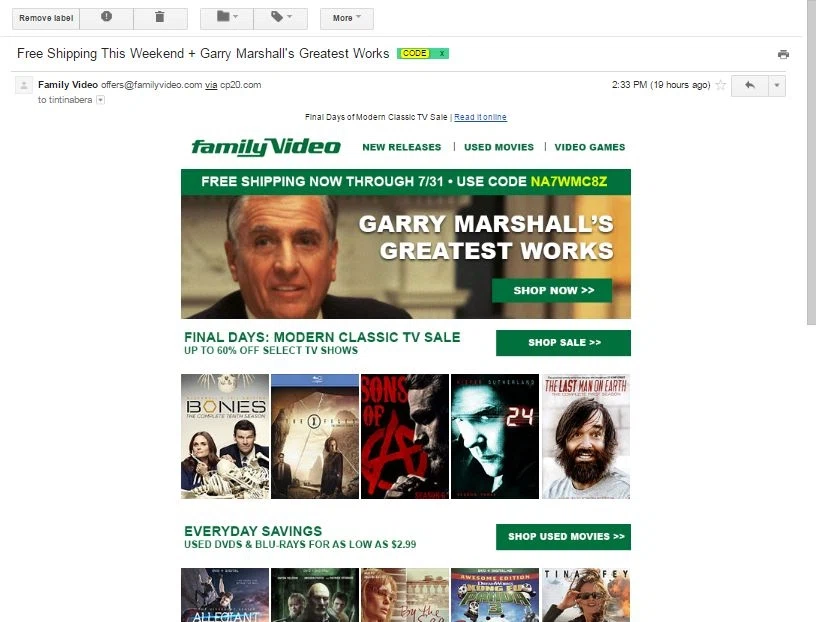Open the 24 series cover thumbnail

495,436
